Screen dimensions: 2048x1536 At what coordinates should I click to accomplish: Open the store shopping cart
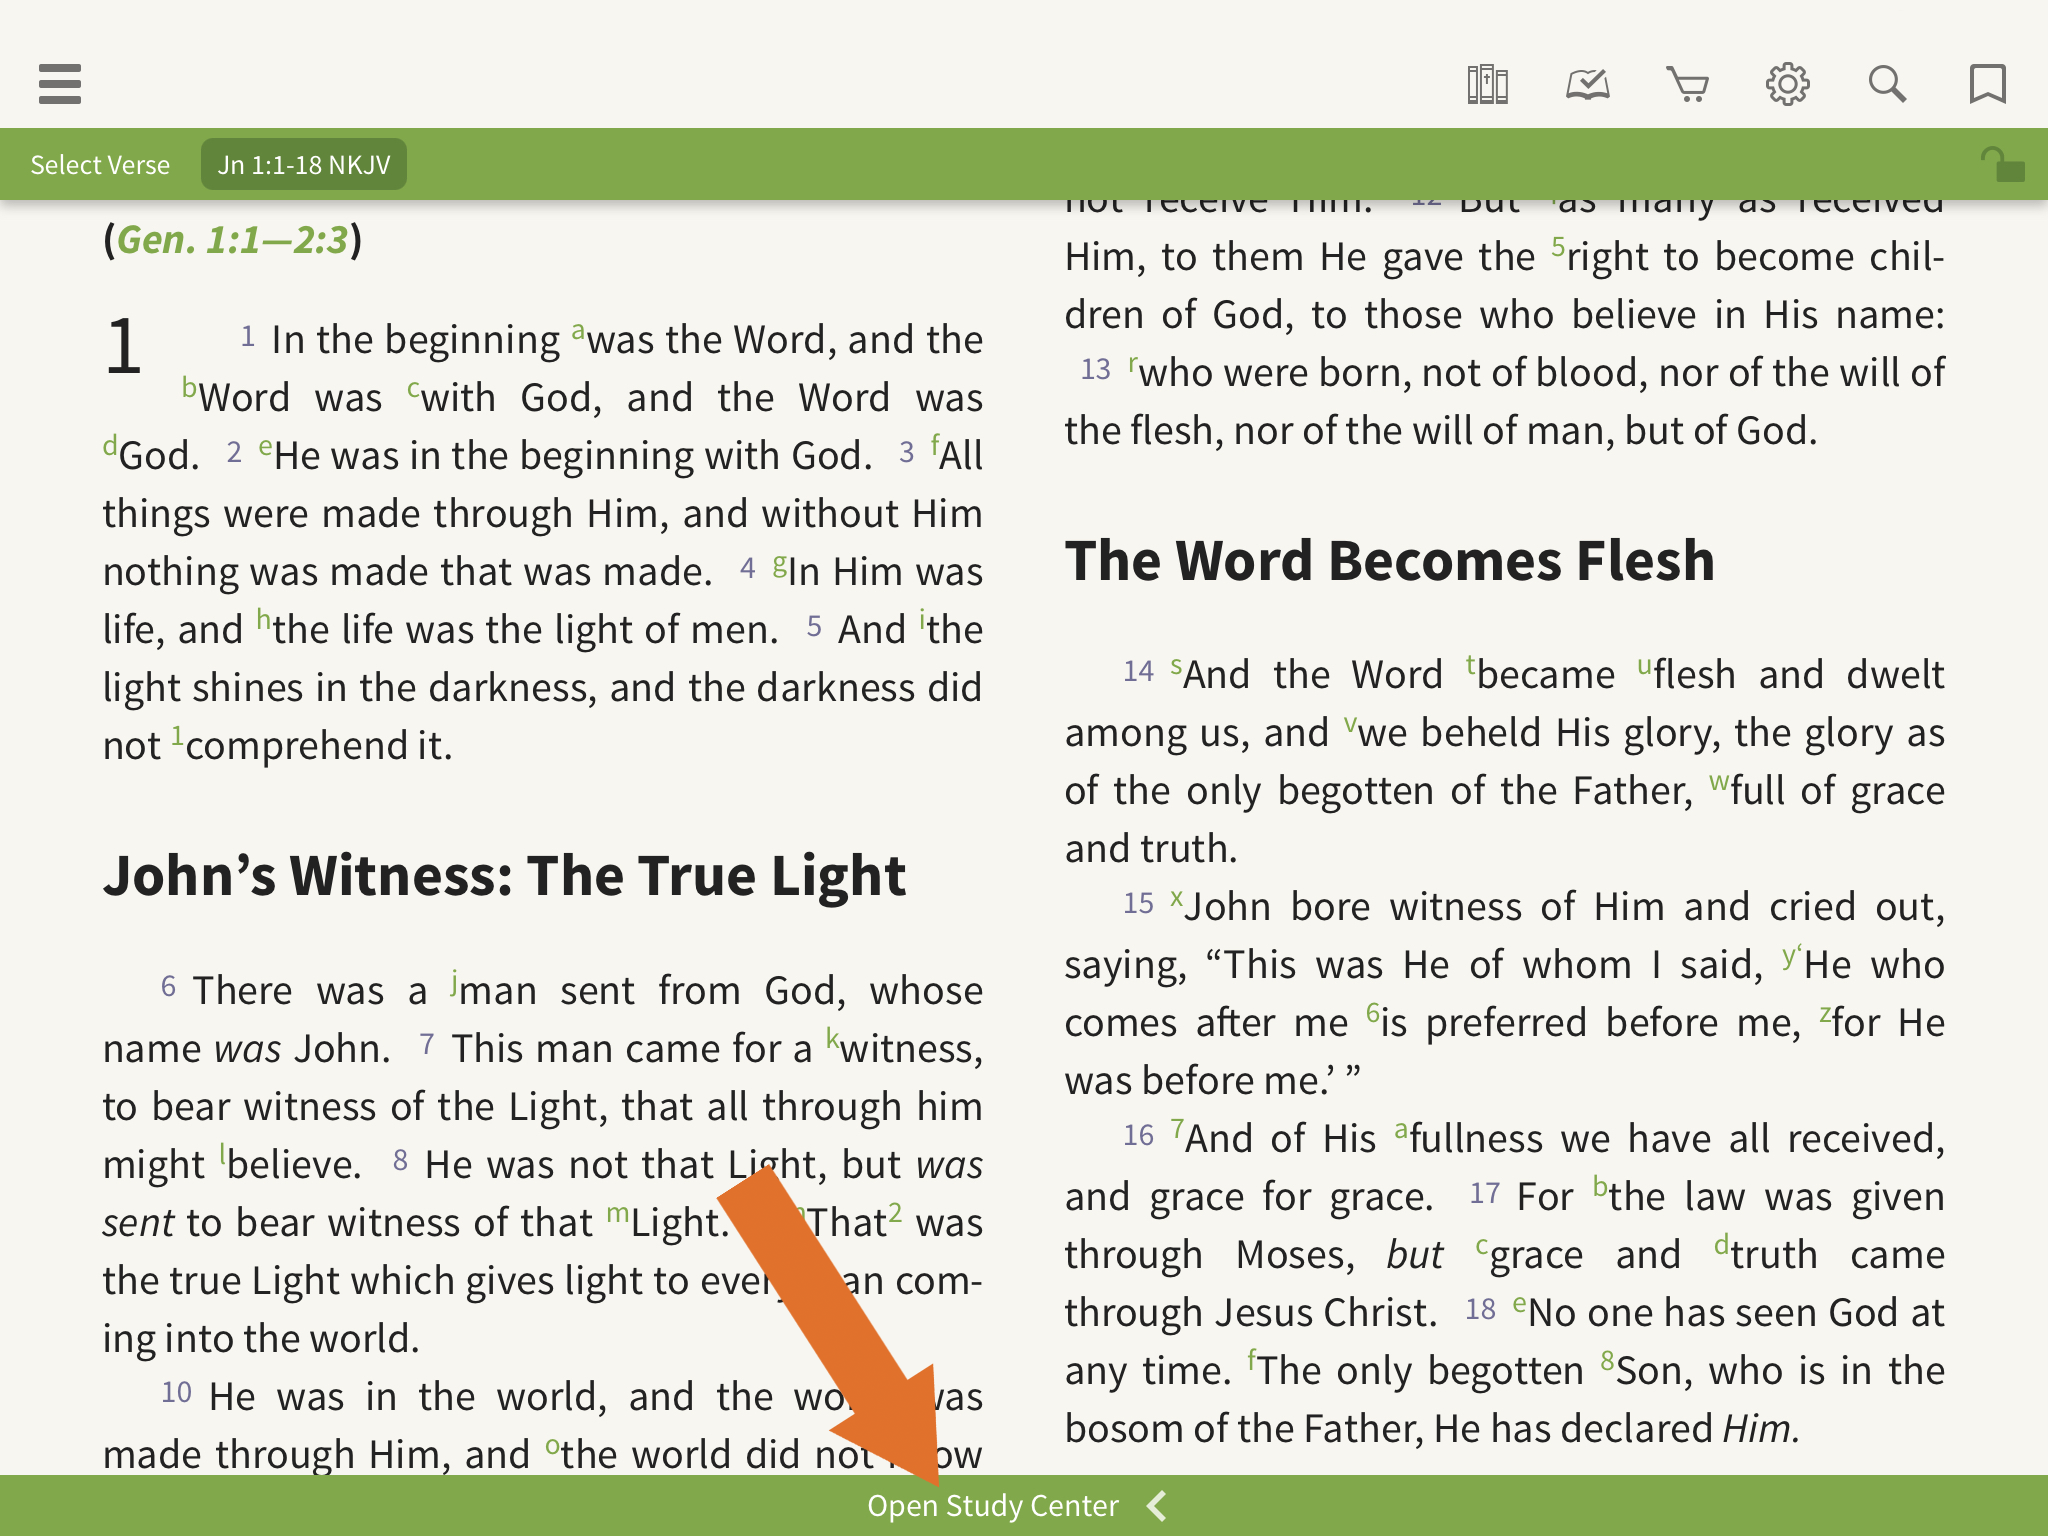click(x=1687, y=84)
